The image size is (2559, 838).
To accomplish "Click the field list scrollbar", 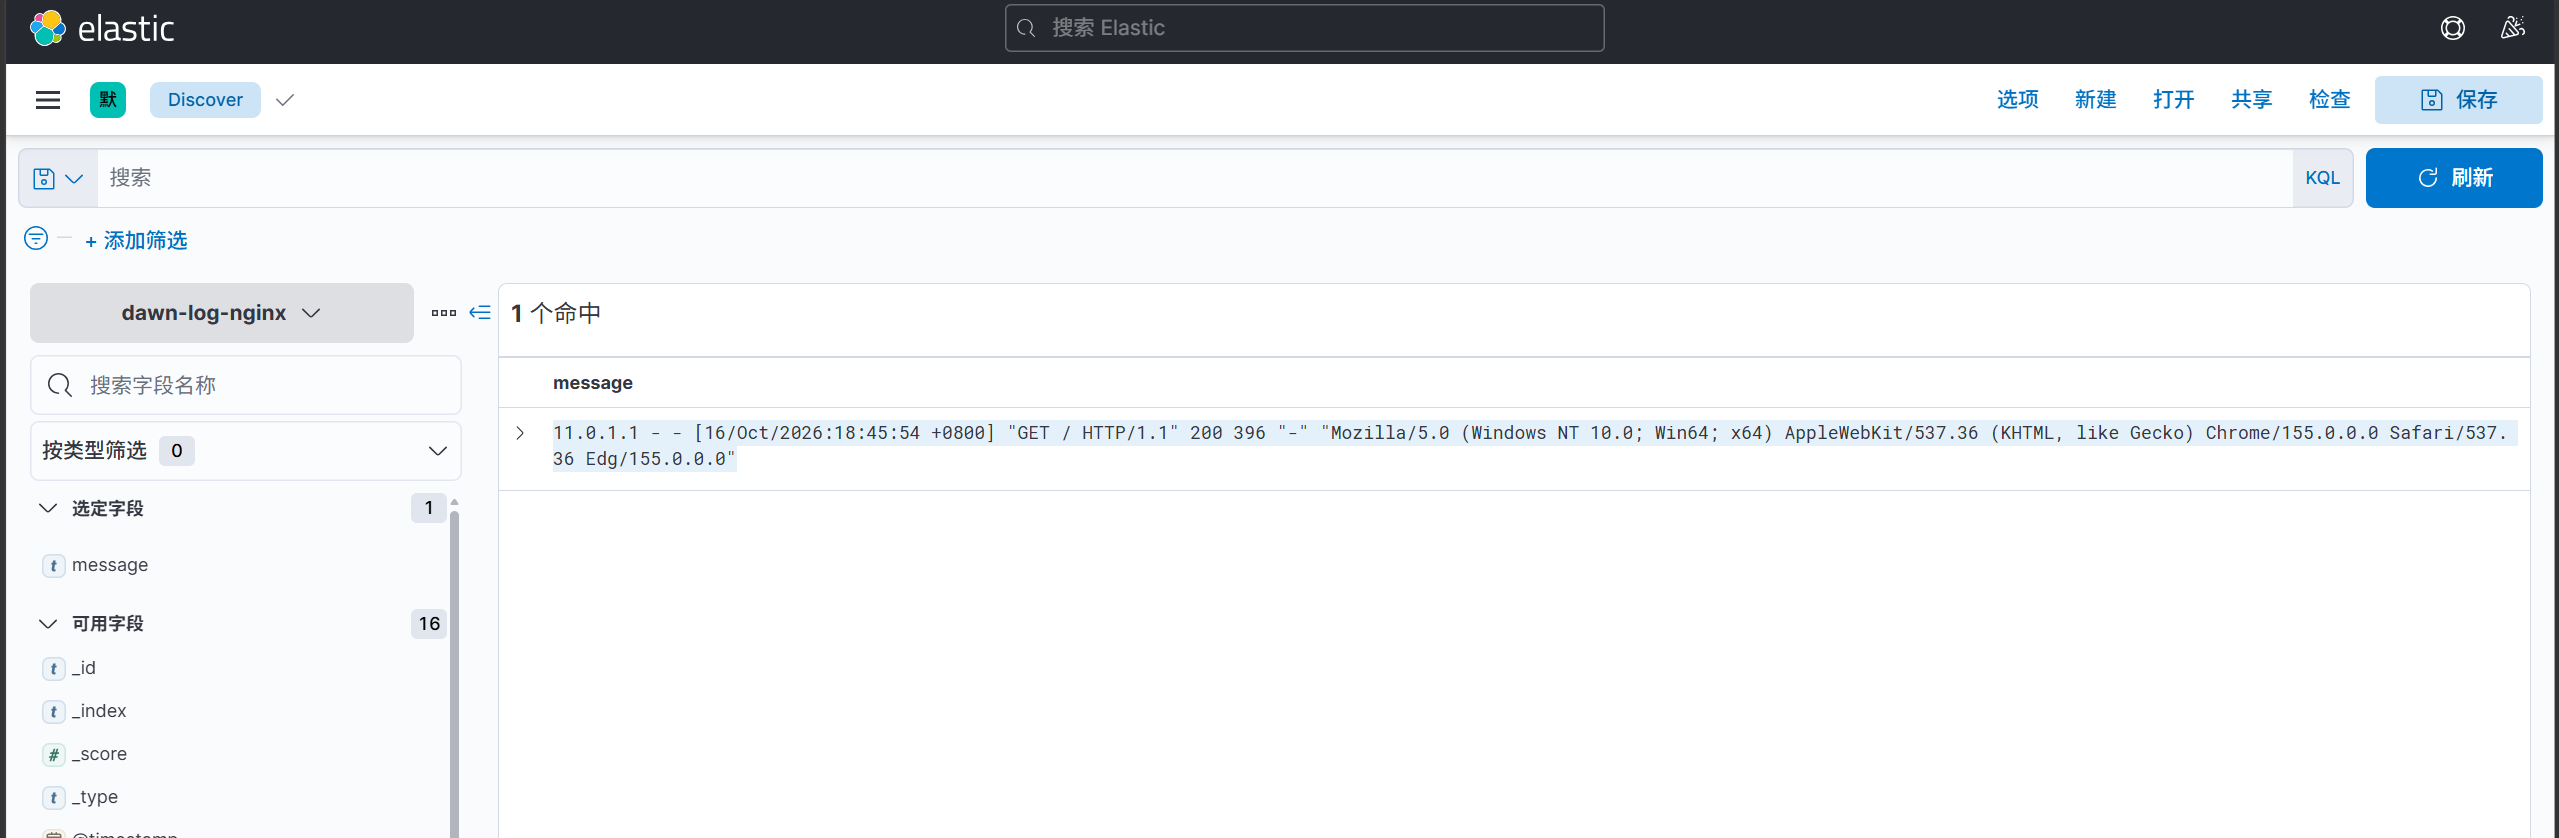I will 454,670.
